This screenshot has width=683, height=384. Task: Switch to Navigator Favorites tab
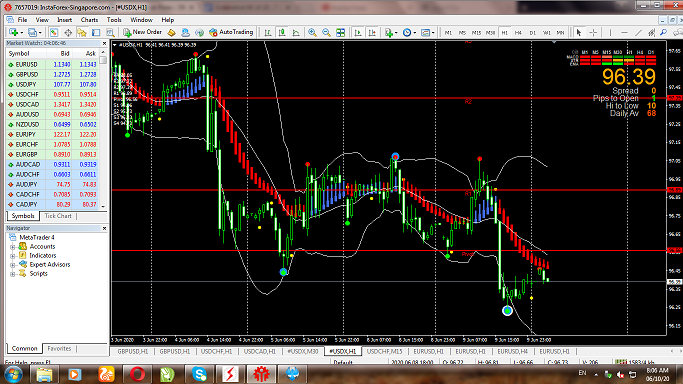[x=59, y=348]
